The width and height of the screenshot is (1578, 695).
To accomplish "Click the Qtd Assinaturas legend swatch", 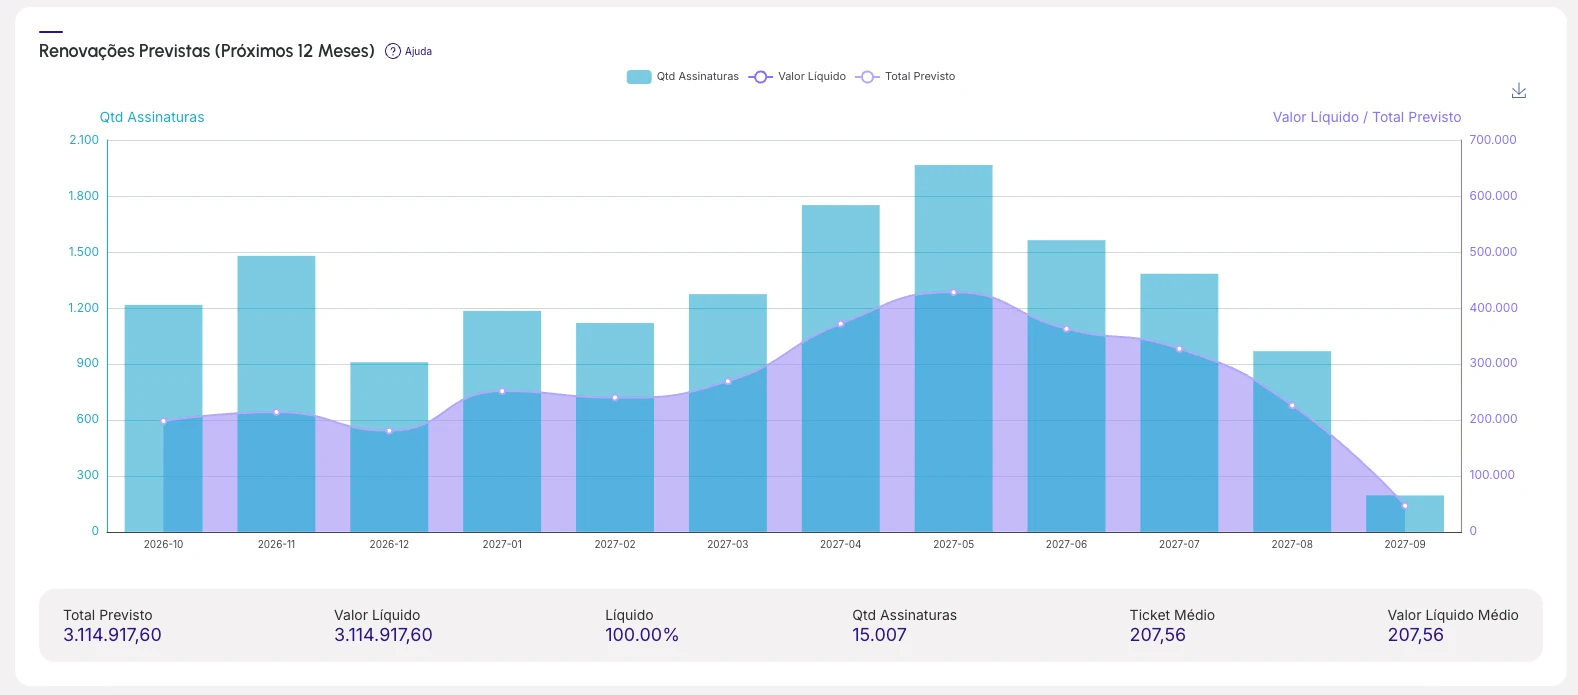I will (x=639, y=77).
